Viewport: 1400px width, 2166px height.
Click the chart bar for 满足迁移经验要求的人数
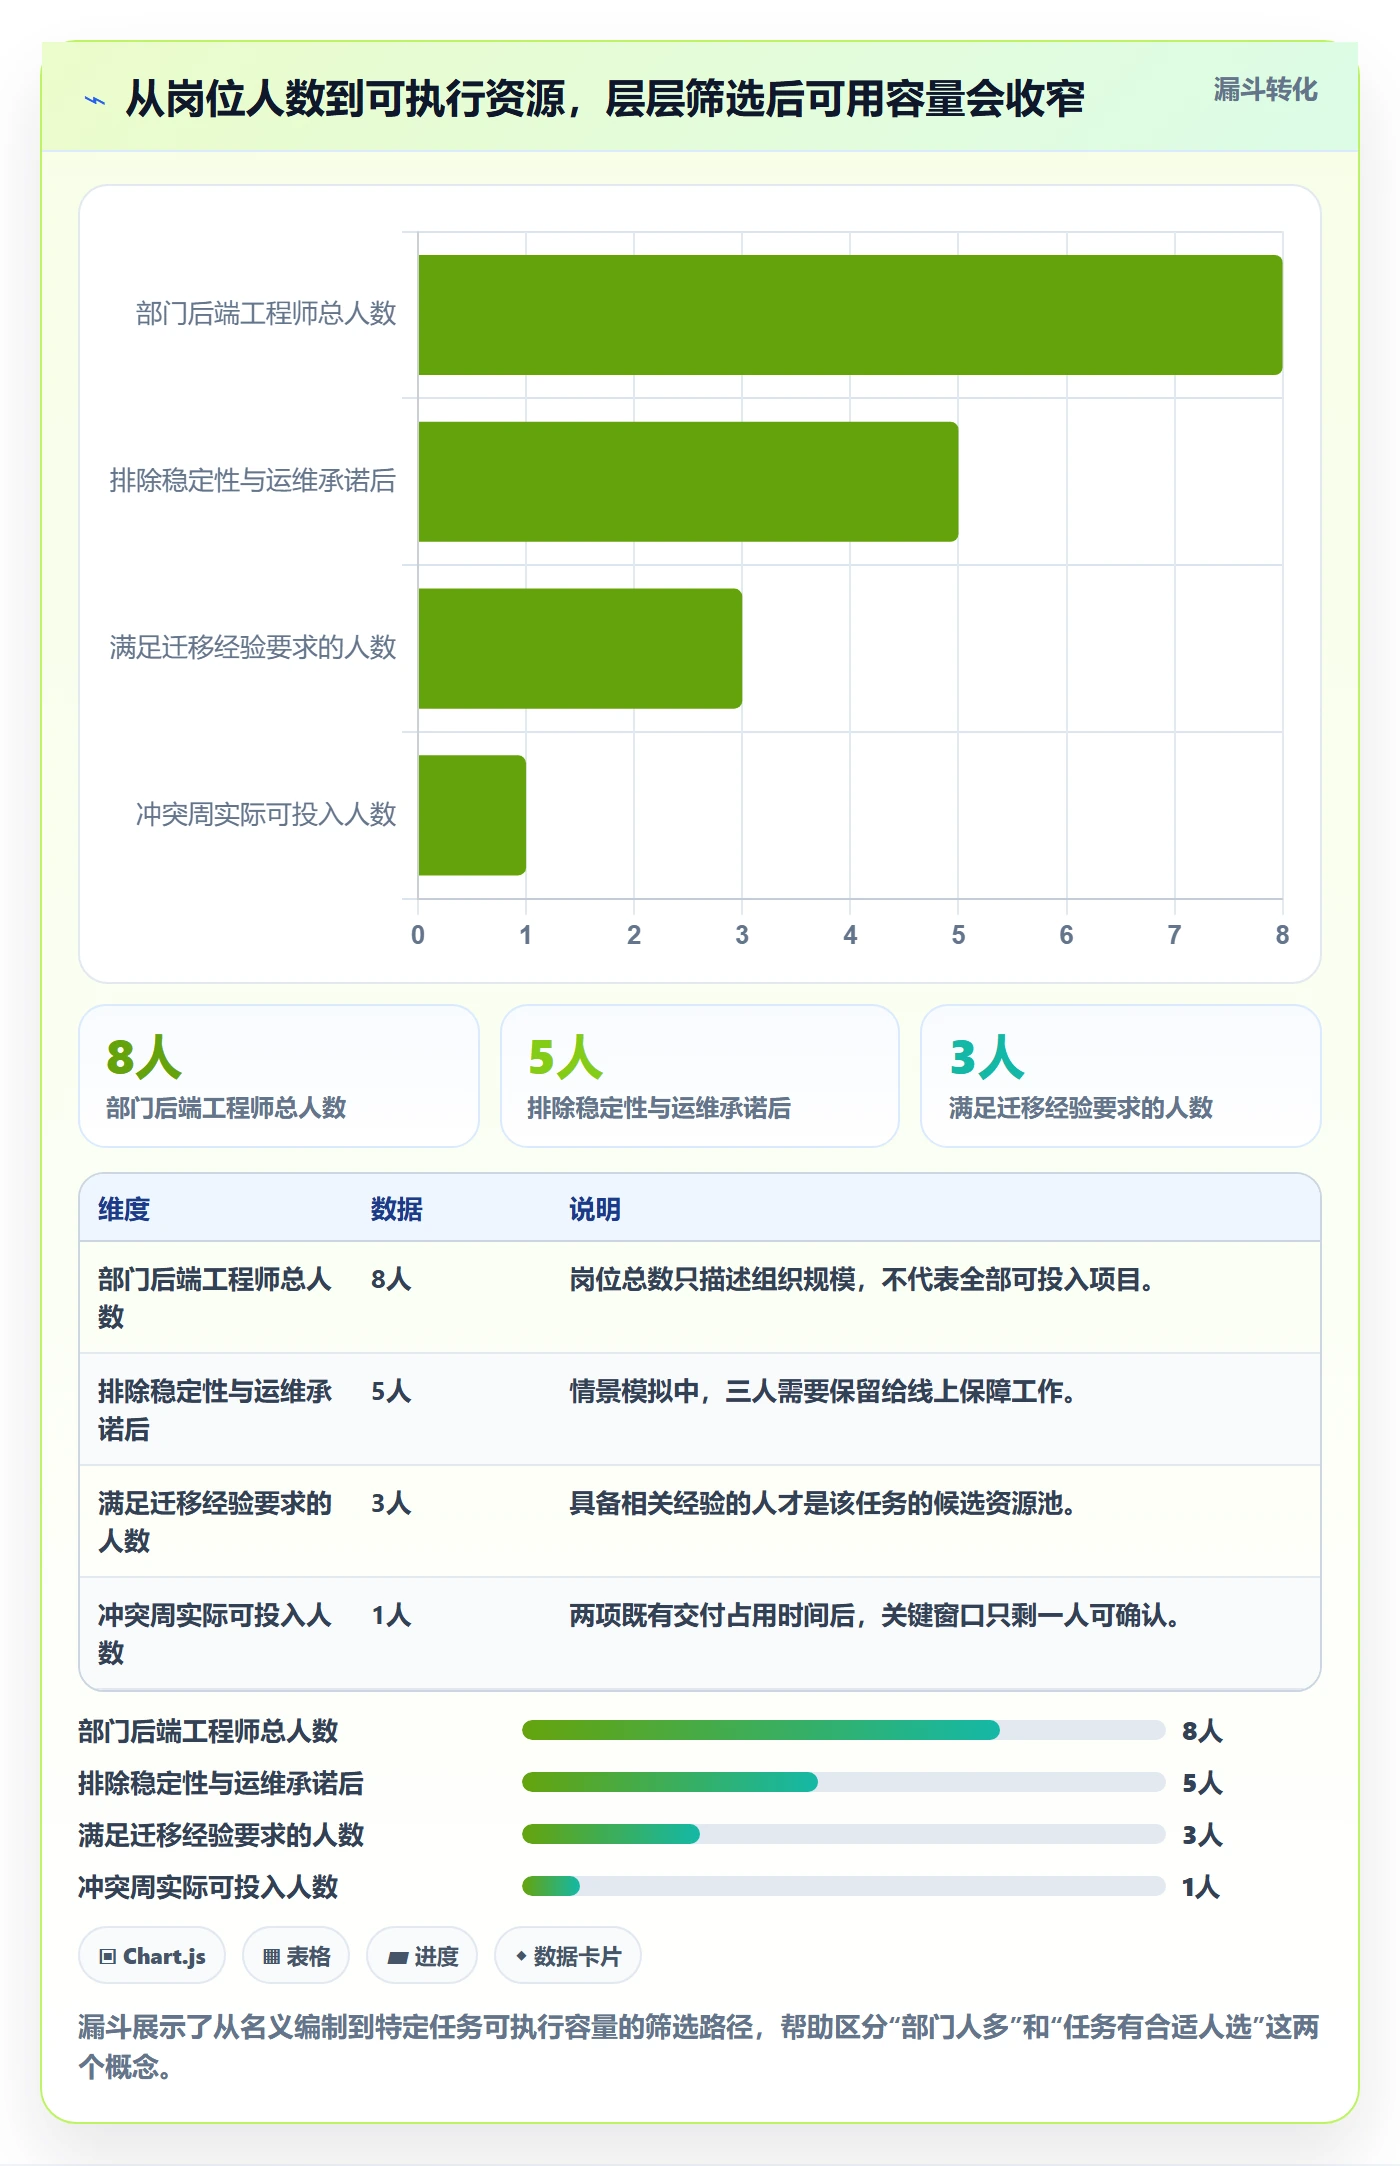click(580, 649)
